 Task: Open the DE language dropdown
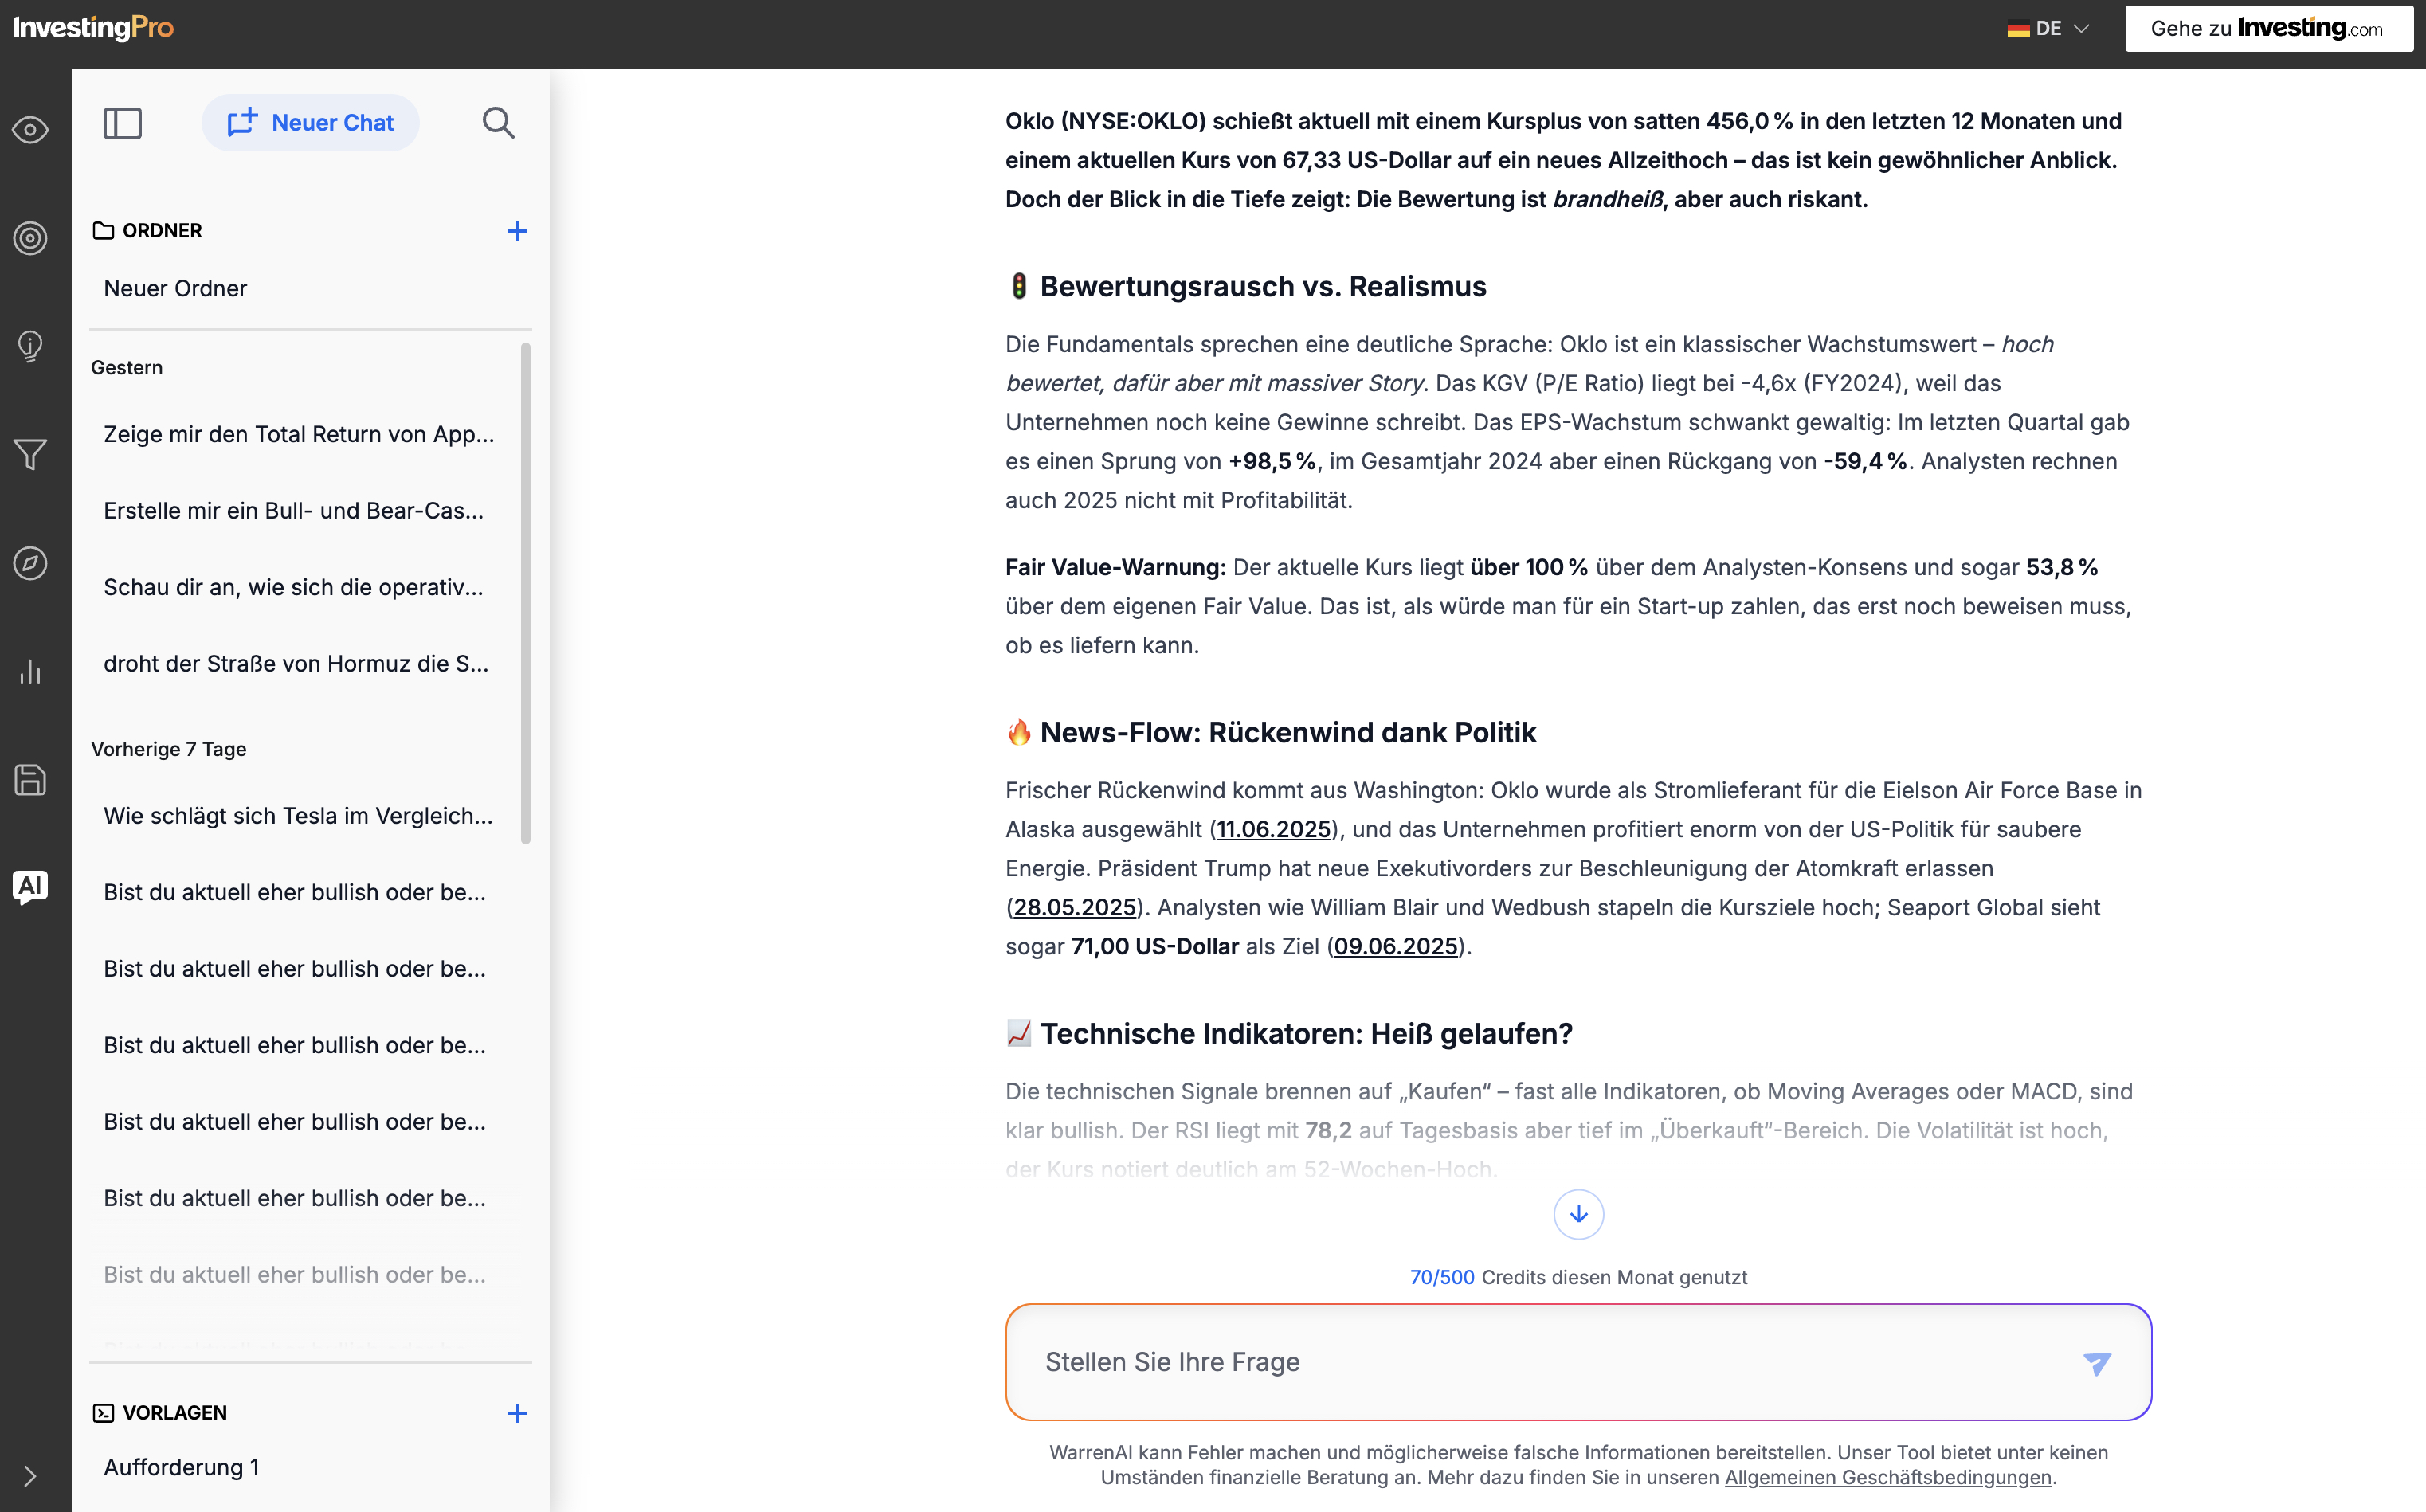coord(2048,29)
